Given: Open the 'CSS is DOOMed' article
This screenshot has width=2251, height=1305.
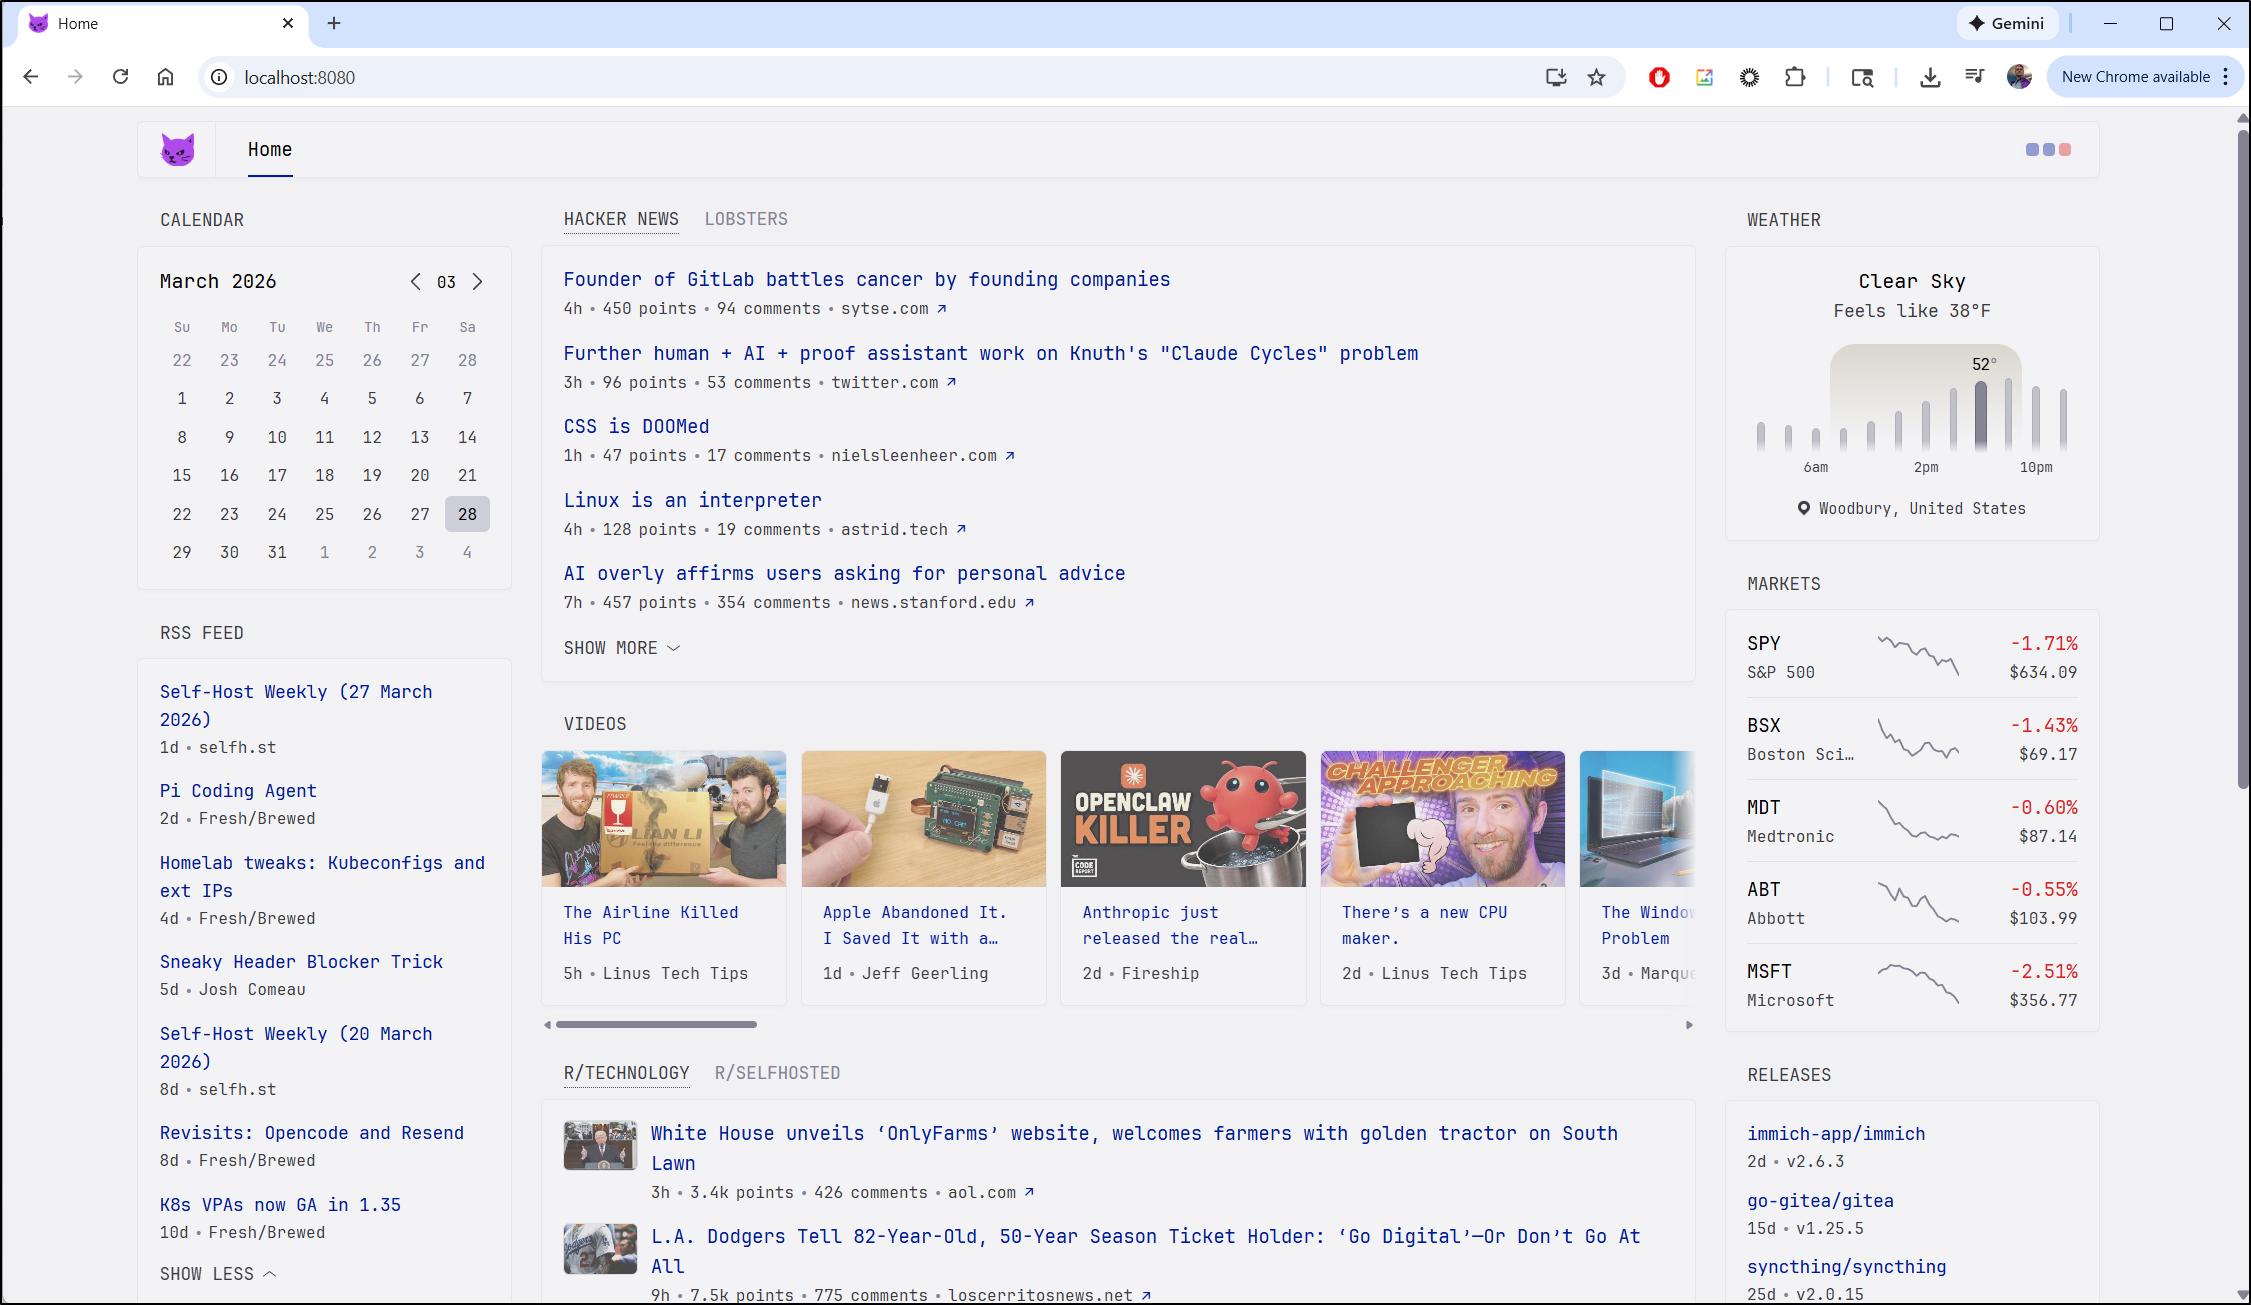Looking at the screenshot, I should click(x=636, y=426).
